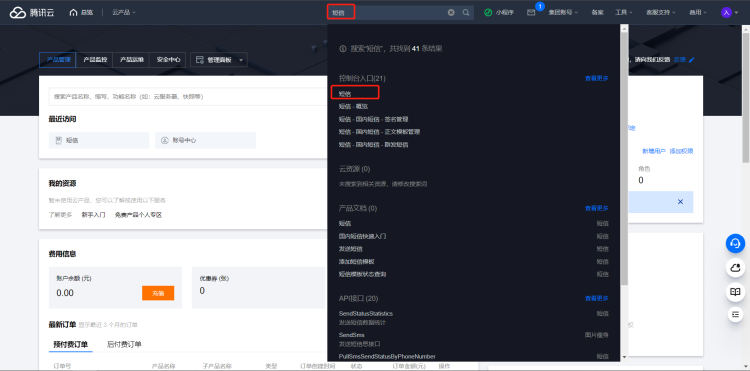Expand the 云产品 dropdown menu
750x371 pixels.
pyautogui.click(x=124, y=12)
